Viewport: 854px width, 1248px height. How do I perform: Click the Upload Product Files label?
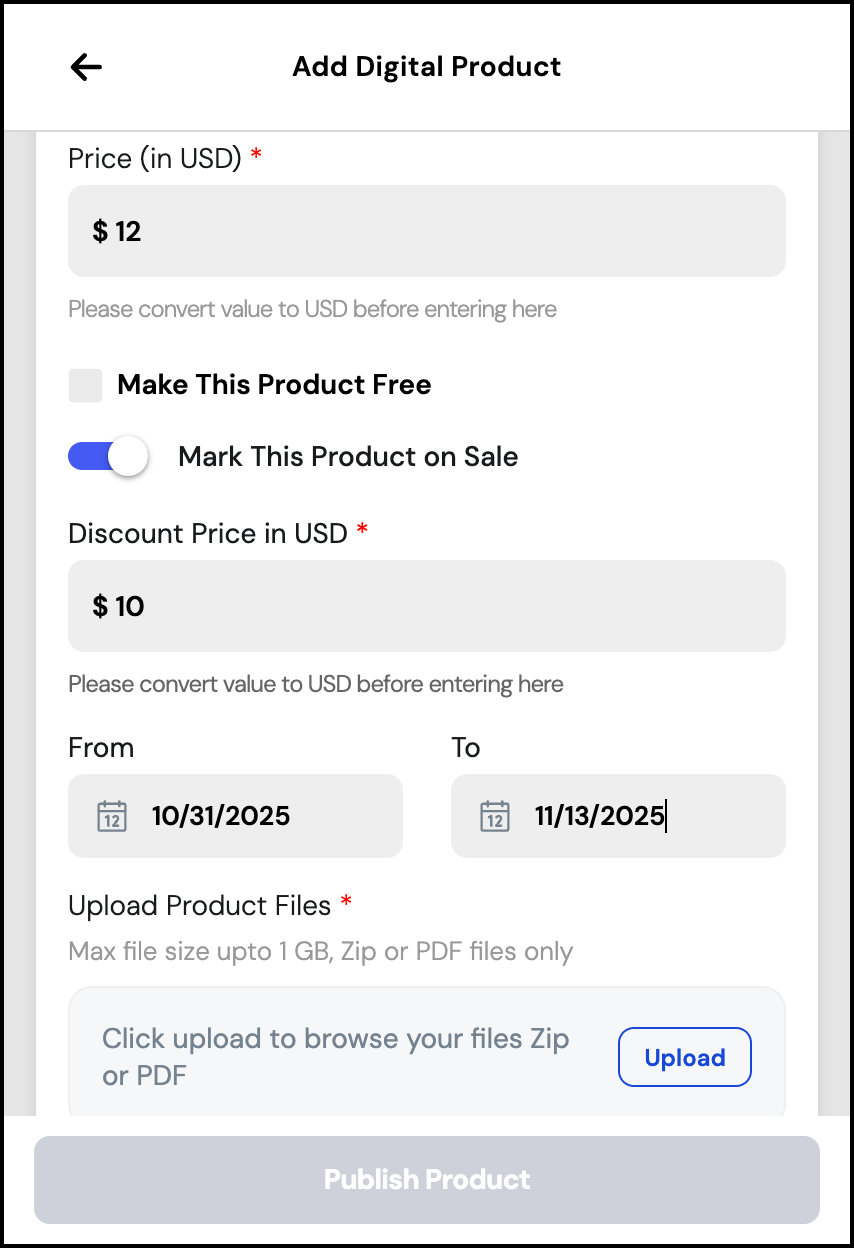point(200,906)
